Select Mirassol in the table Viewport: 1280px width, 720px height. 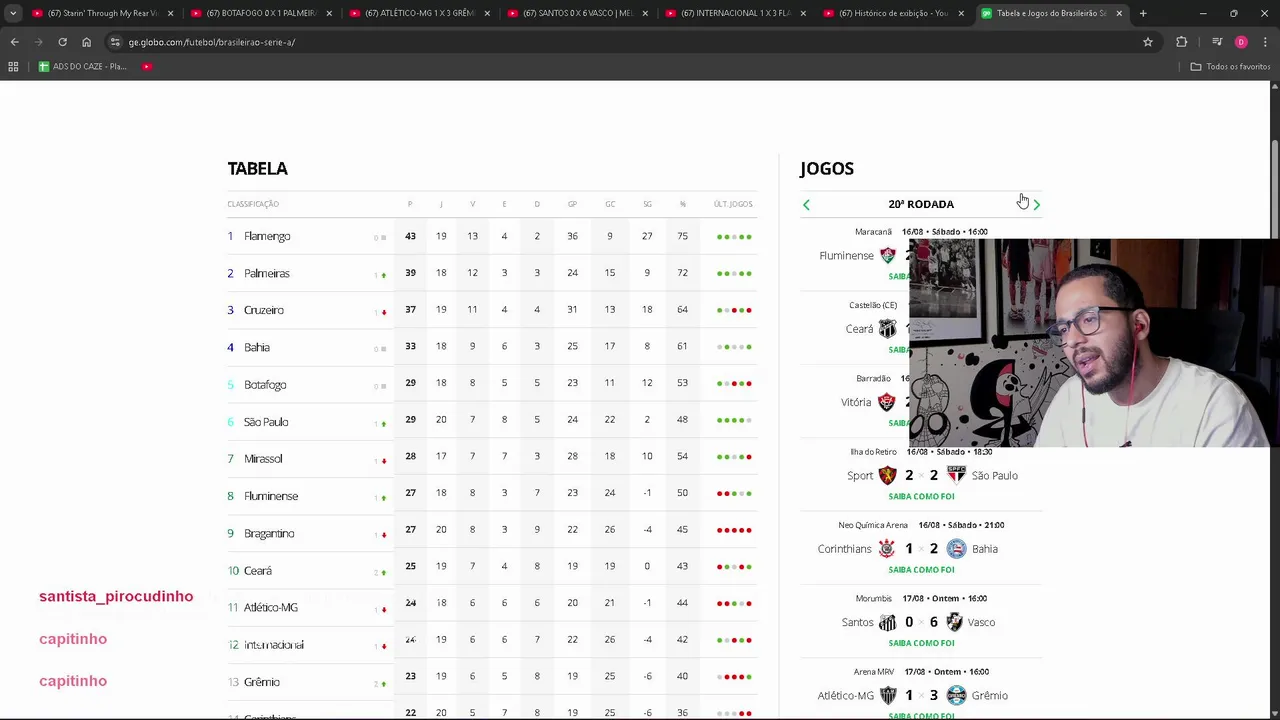point(263,458)
